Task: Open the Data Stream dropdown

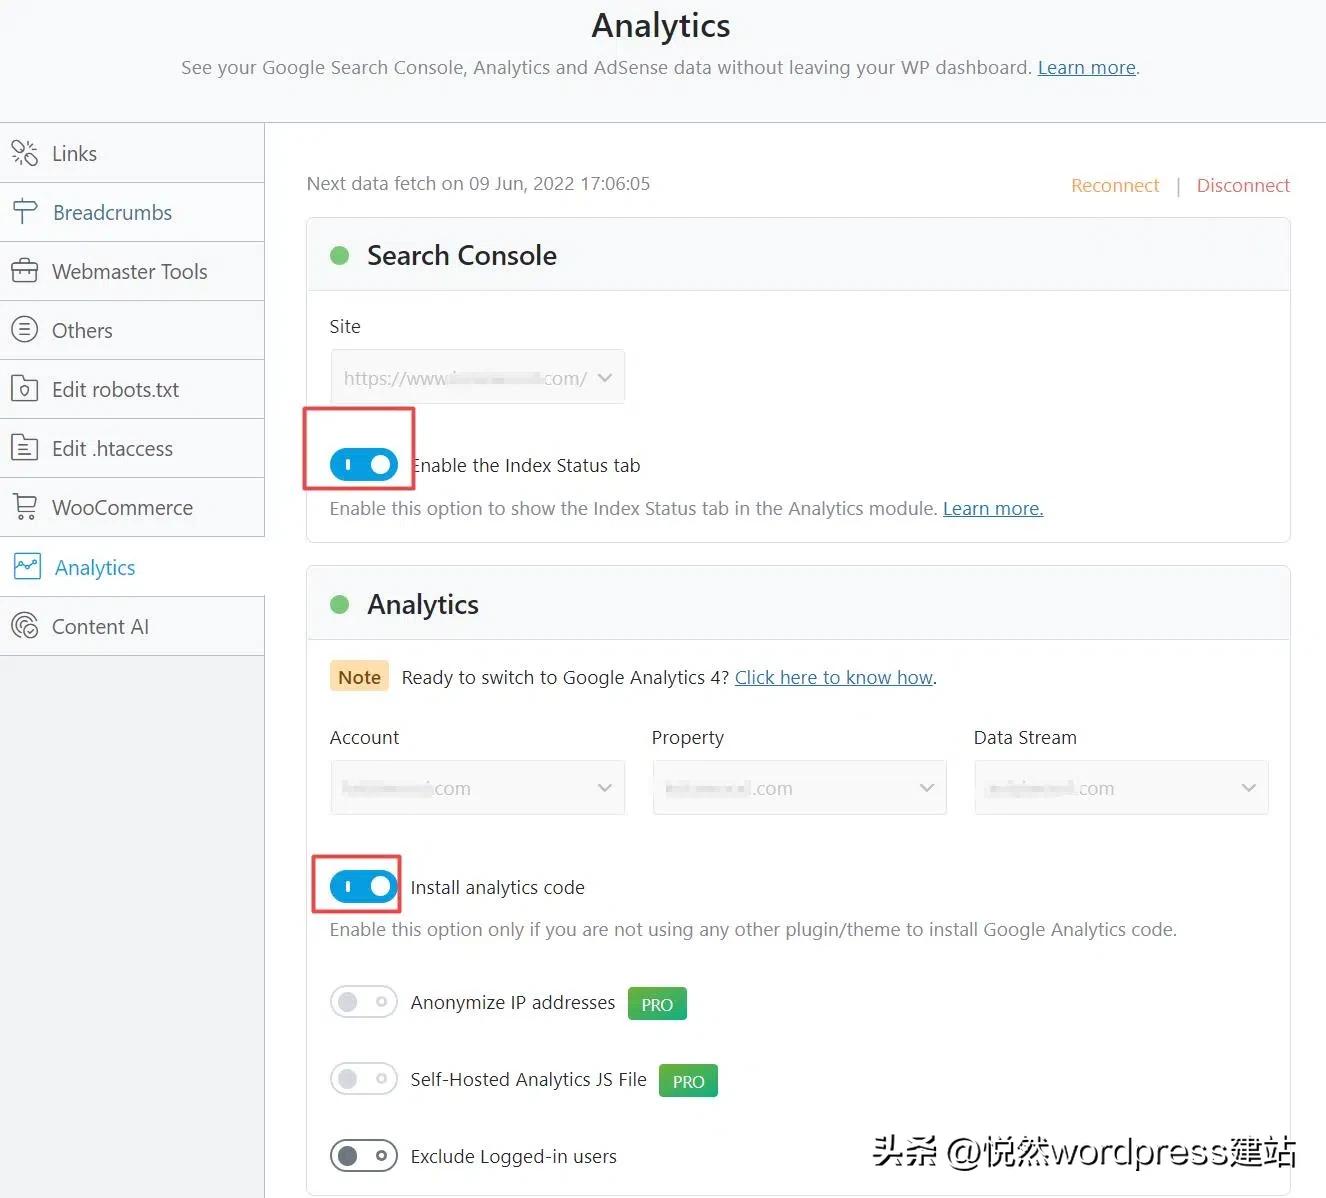Action: (1122, 788)
